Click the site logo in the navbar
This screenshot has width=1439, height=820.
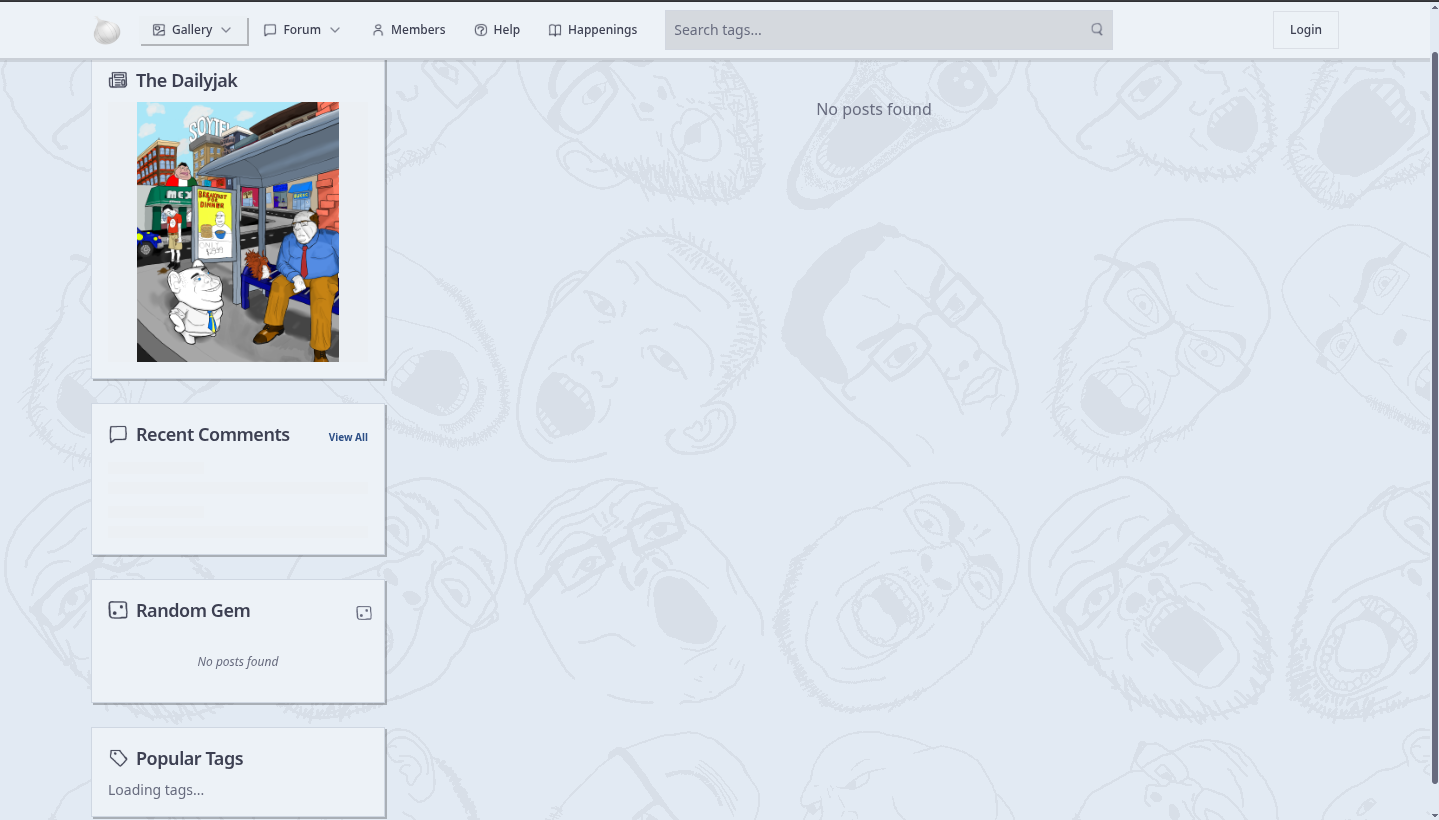(107, 31)
